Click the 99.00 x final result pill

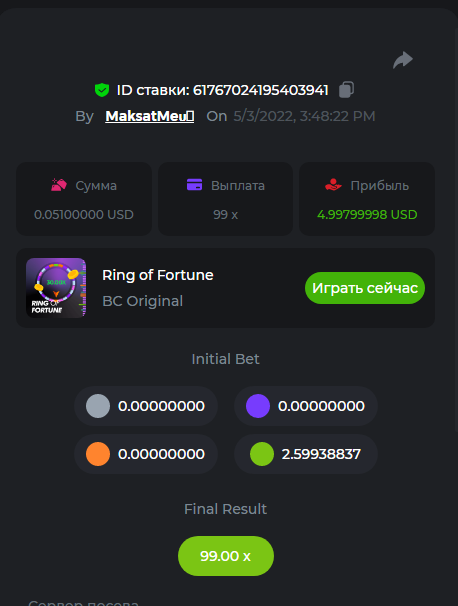pos(226,556)
